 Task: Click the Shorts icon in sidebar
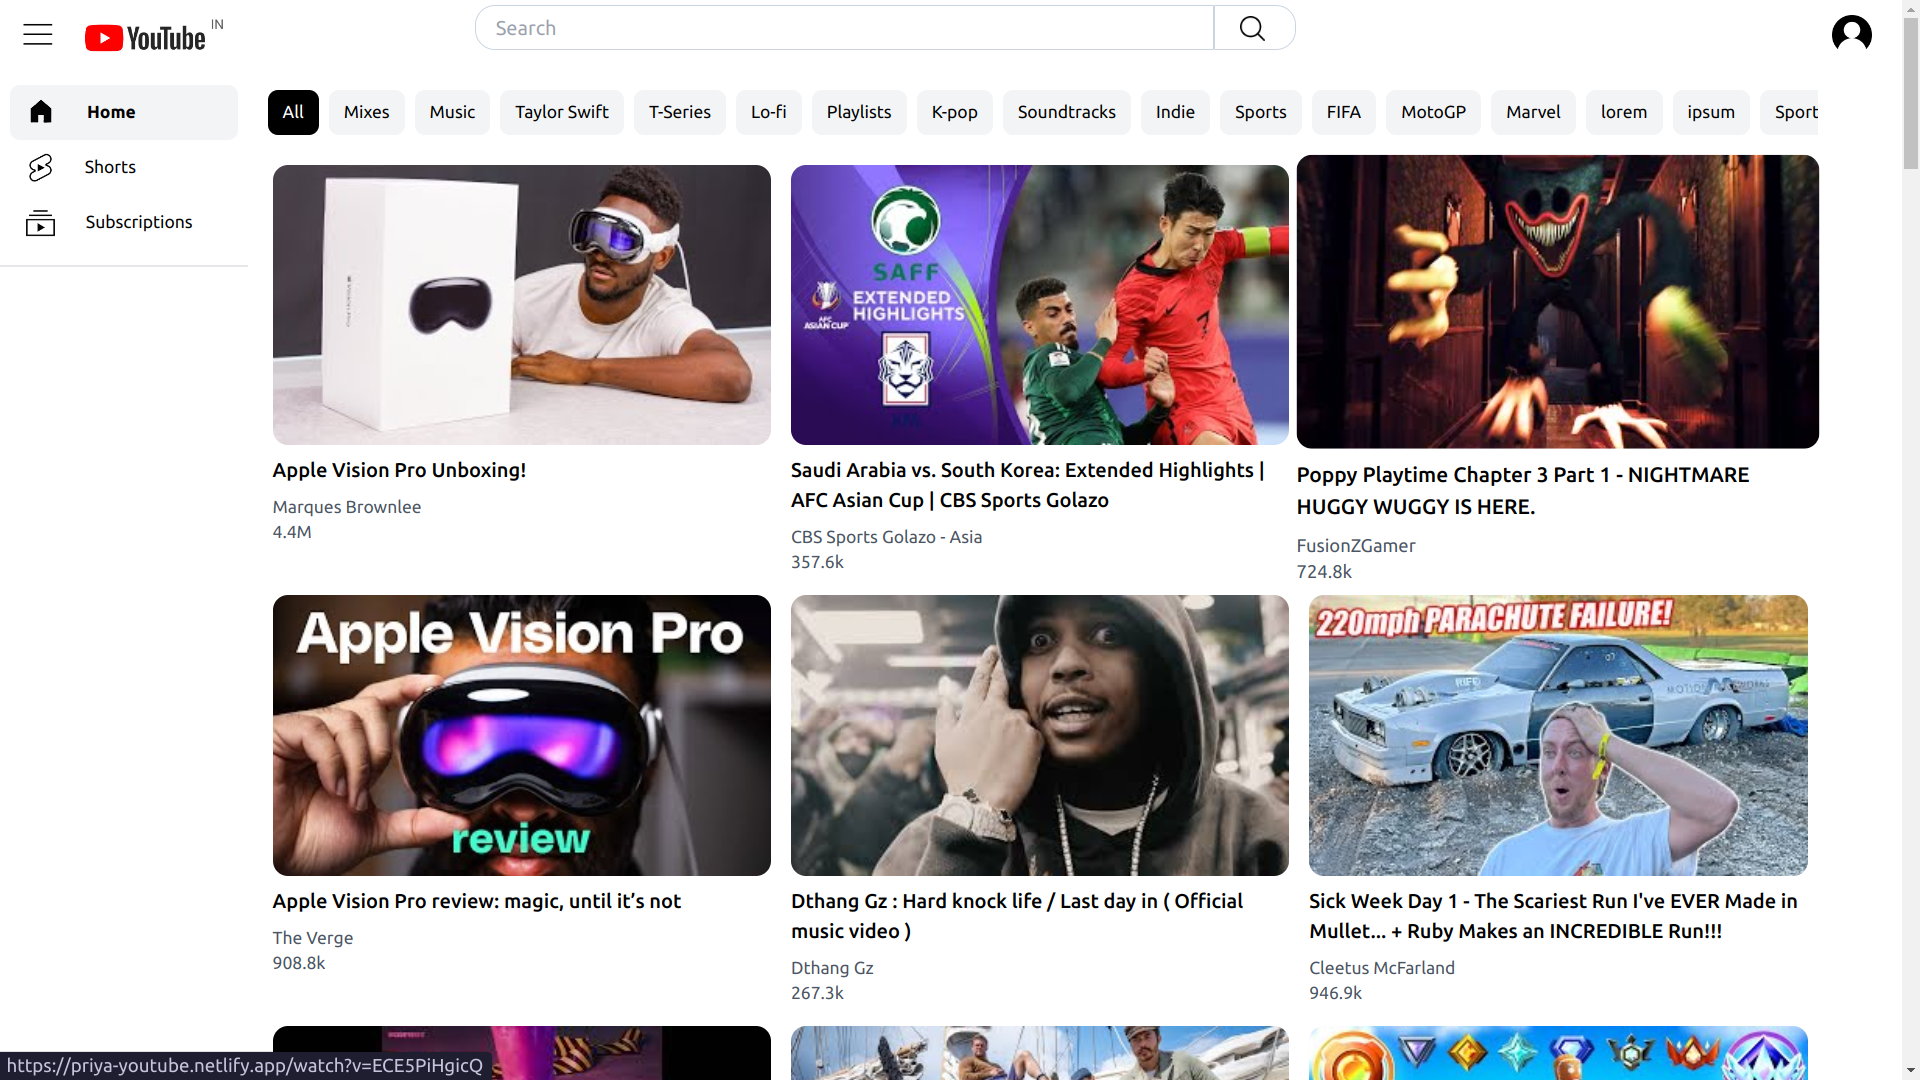(x=41, y=167)
